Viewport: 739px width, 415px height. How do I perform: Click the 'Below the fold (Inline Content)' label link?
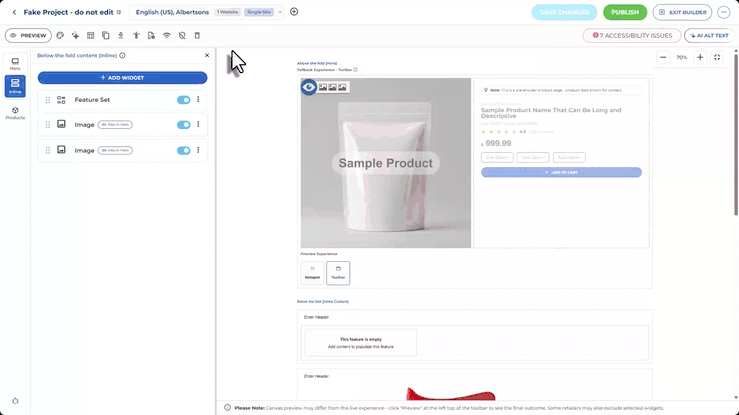323,301
